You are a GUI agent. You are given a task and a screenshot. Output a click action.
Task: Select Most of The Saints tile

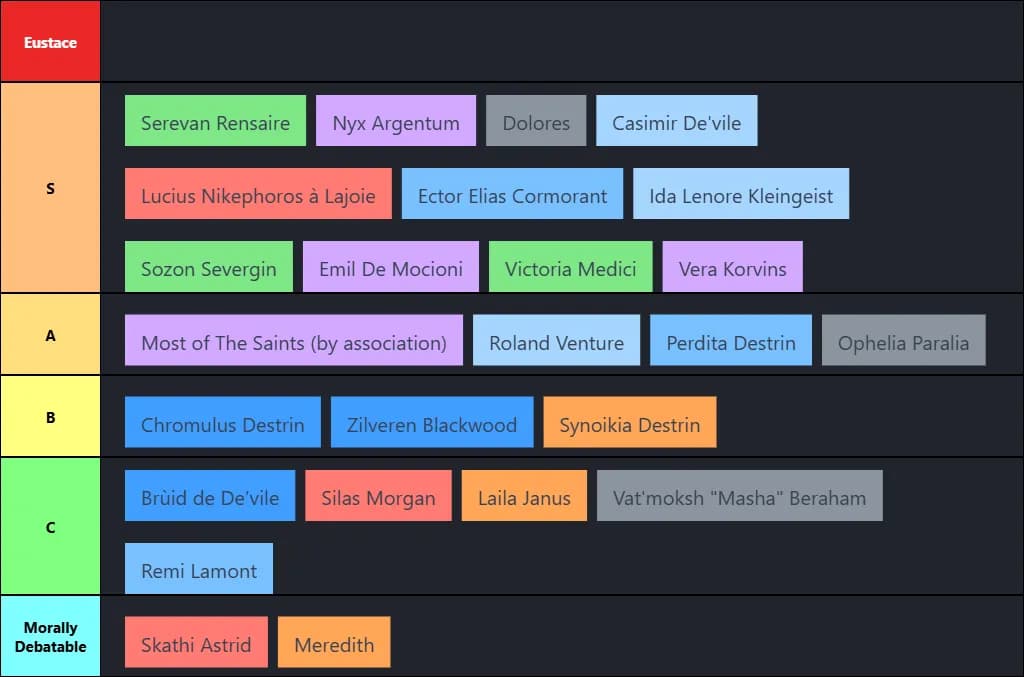[294, 342]
